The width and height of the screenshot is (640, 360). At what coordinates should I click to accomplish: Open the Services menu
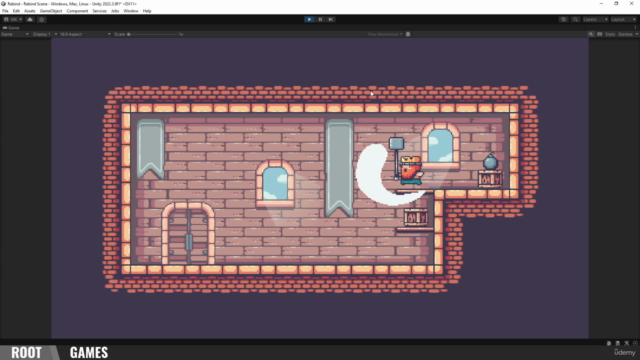pos(100,11)
